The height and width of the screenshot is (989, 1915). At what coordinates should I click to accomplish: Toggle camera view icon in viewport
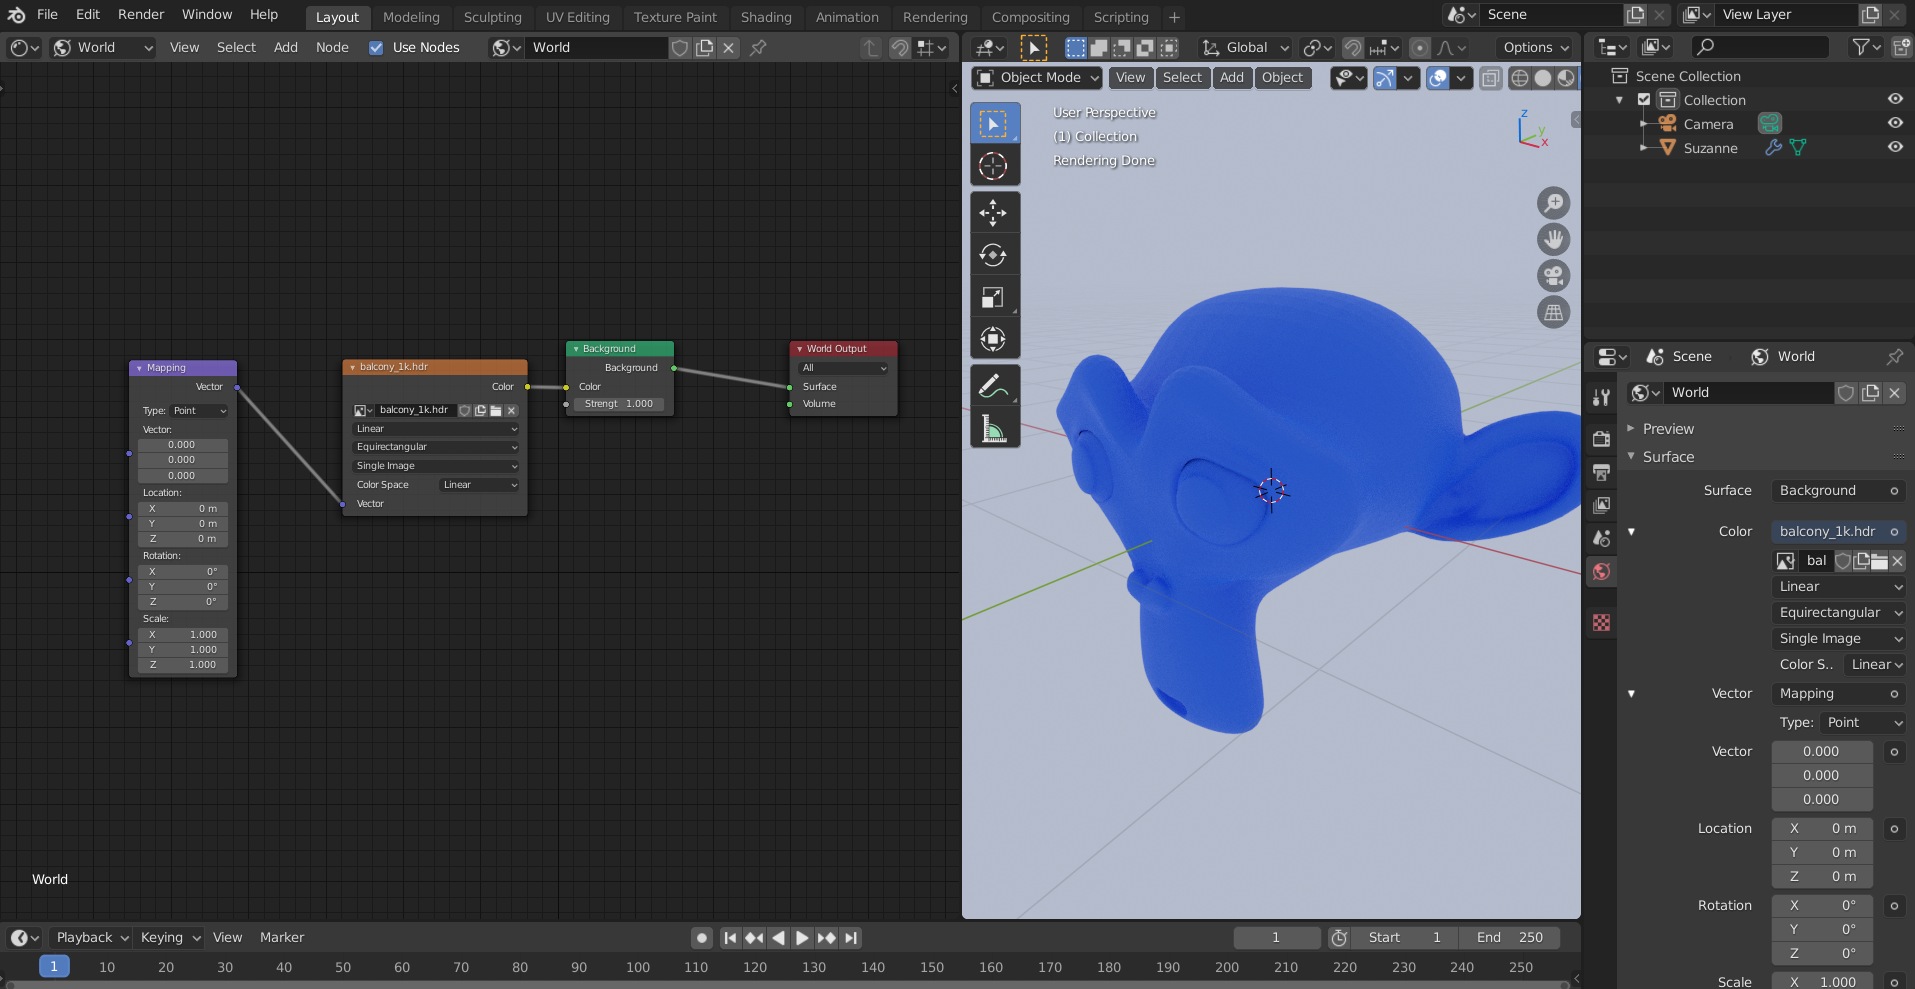[1553, 276]
